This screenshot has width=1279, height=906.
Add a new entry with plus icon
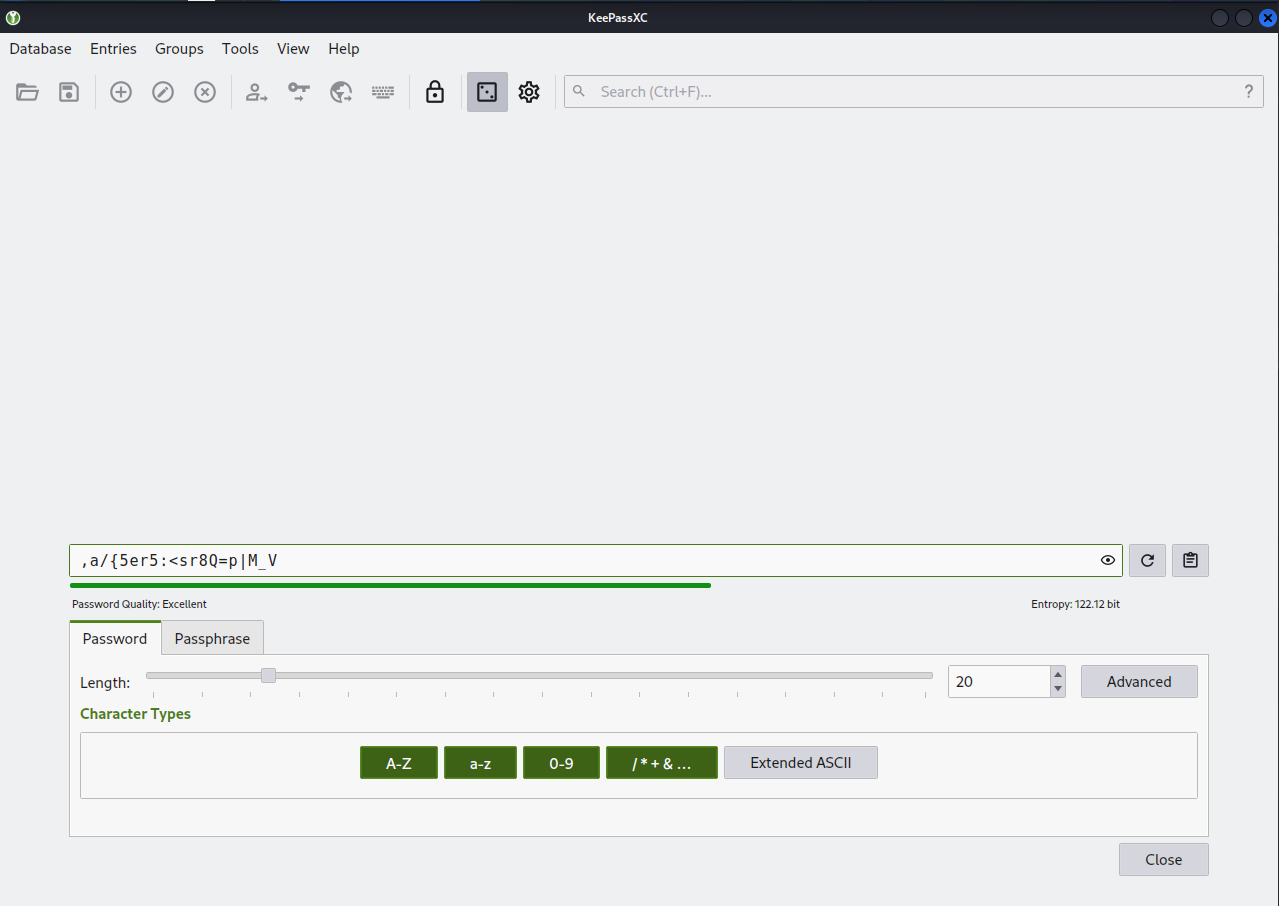[121, 92]
